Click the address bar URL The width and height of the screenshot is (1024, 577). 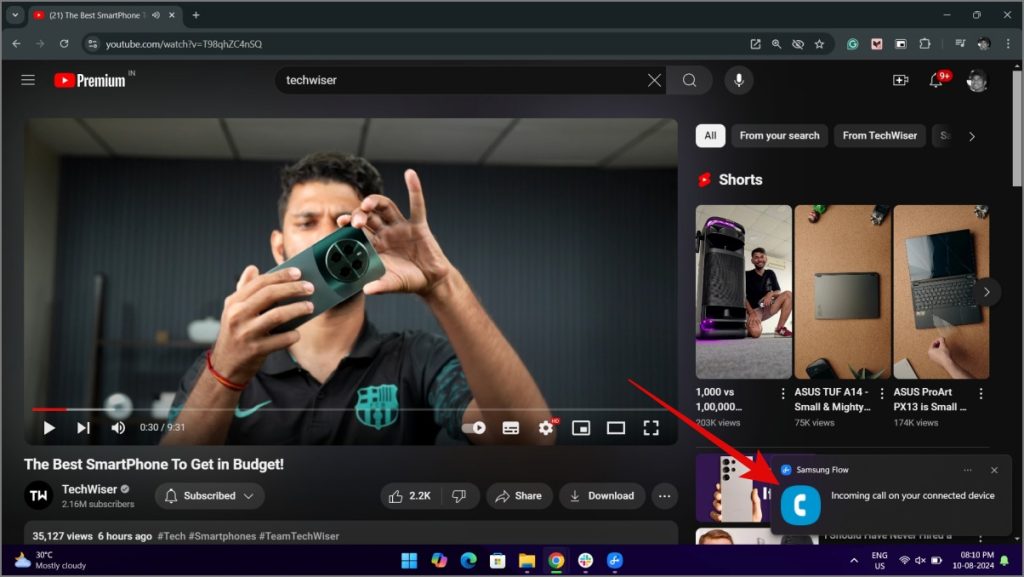coord(184,44)
